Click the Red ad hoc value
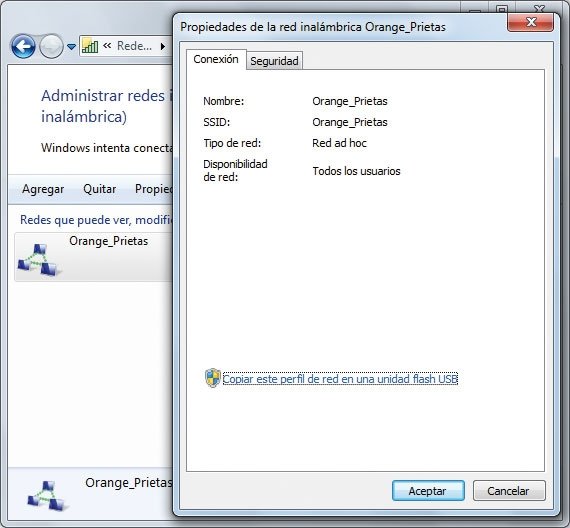570x528 pixels. (339, 143)
